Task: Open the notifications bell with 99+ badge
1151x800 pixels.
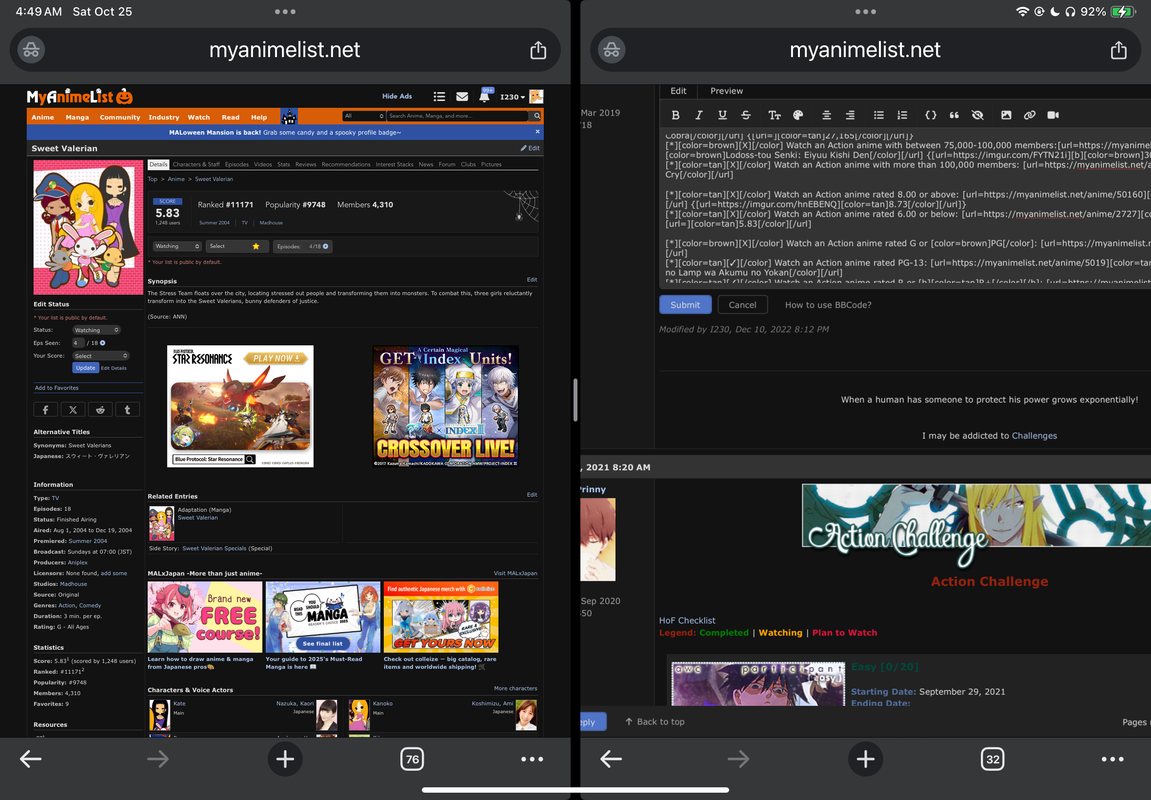Action: coord(484,96)
